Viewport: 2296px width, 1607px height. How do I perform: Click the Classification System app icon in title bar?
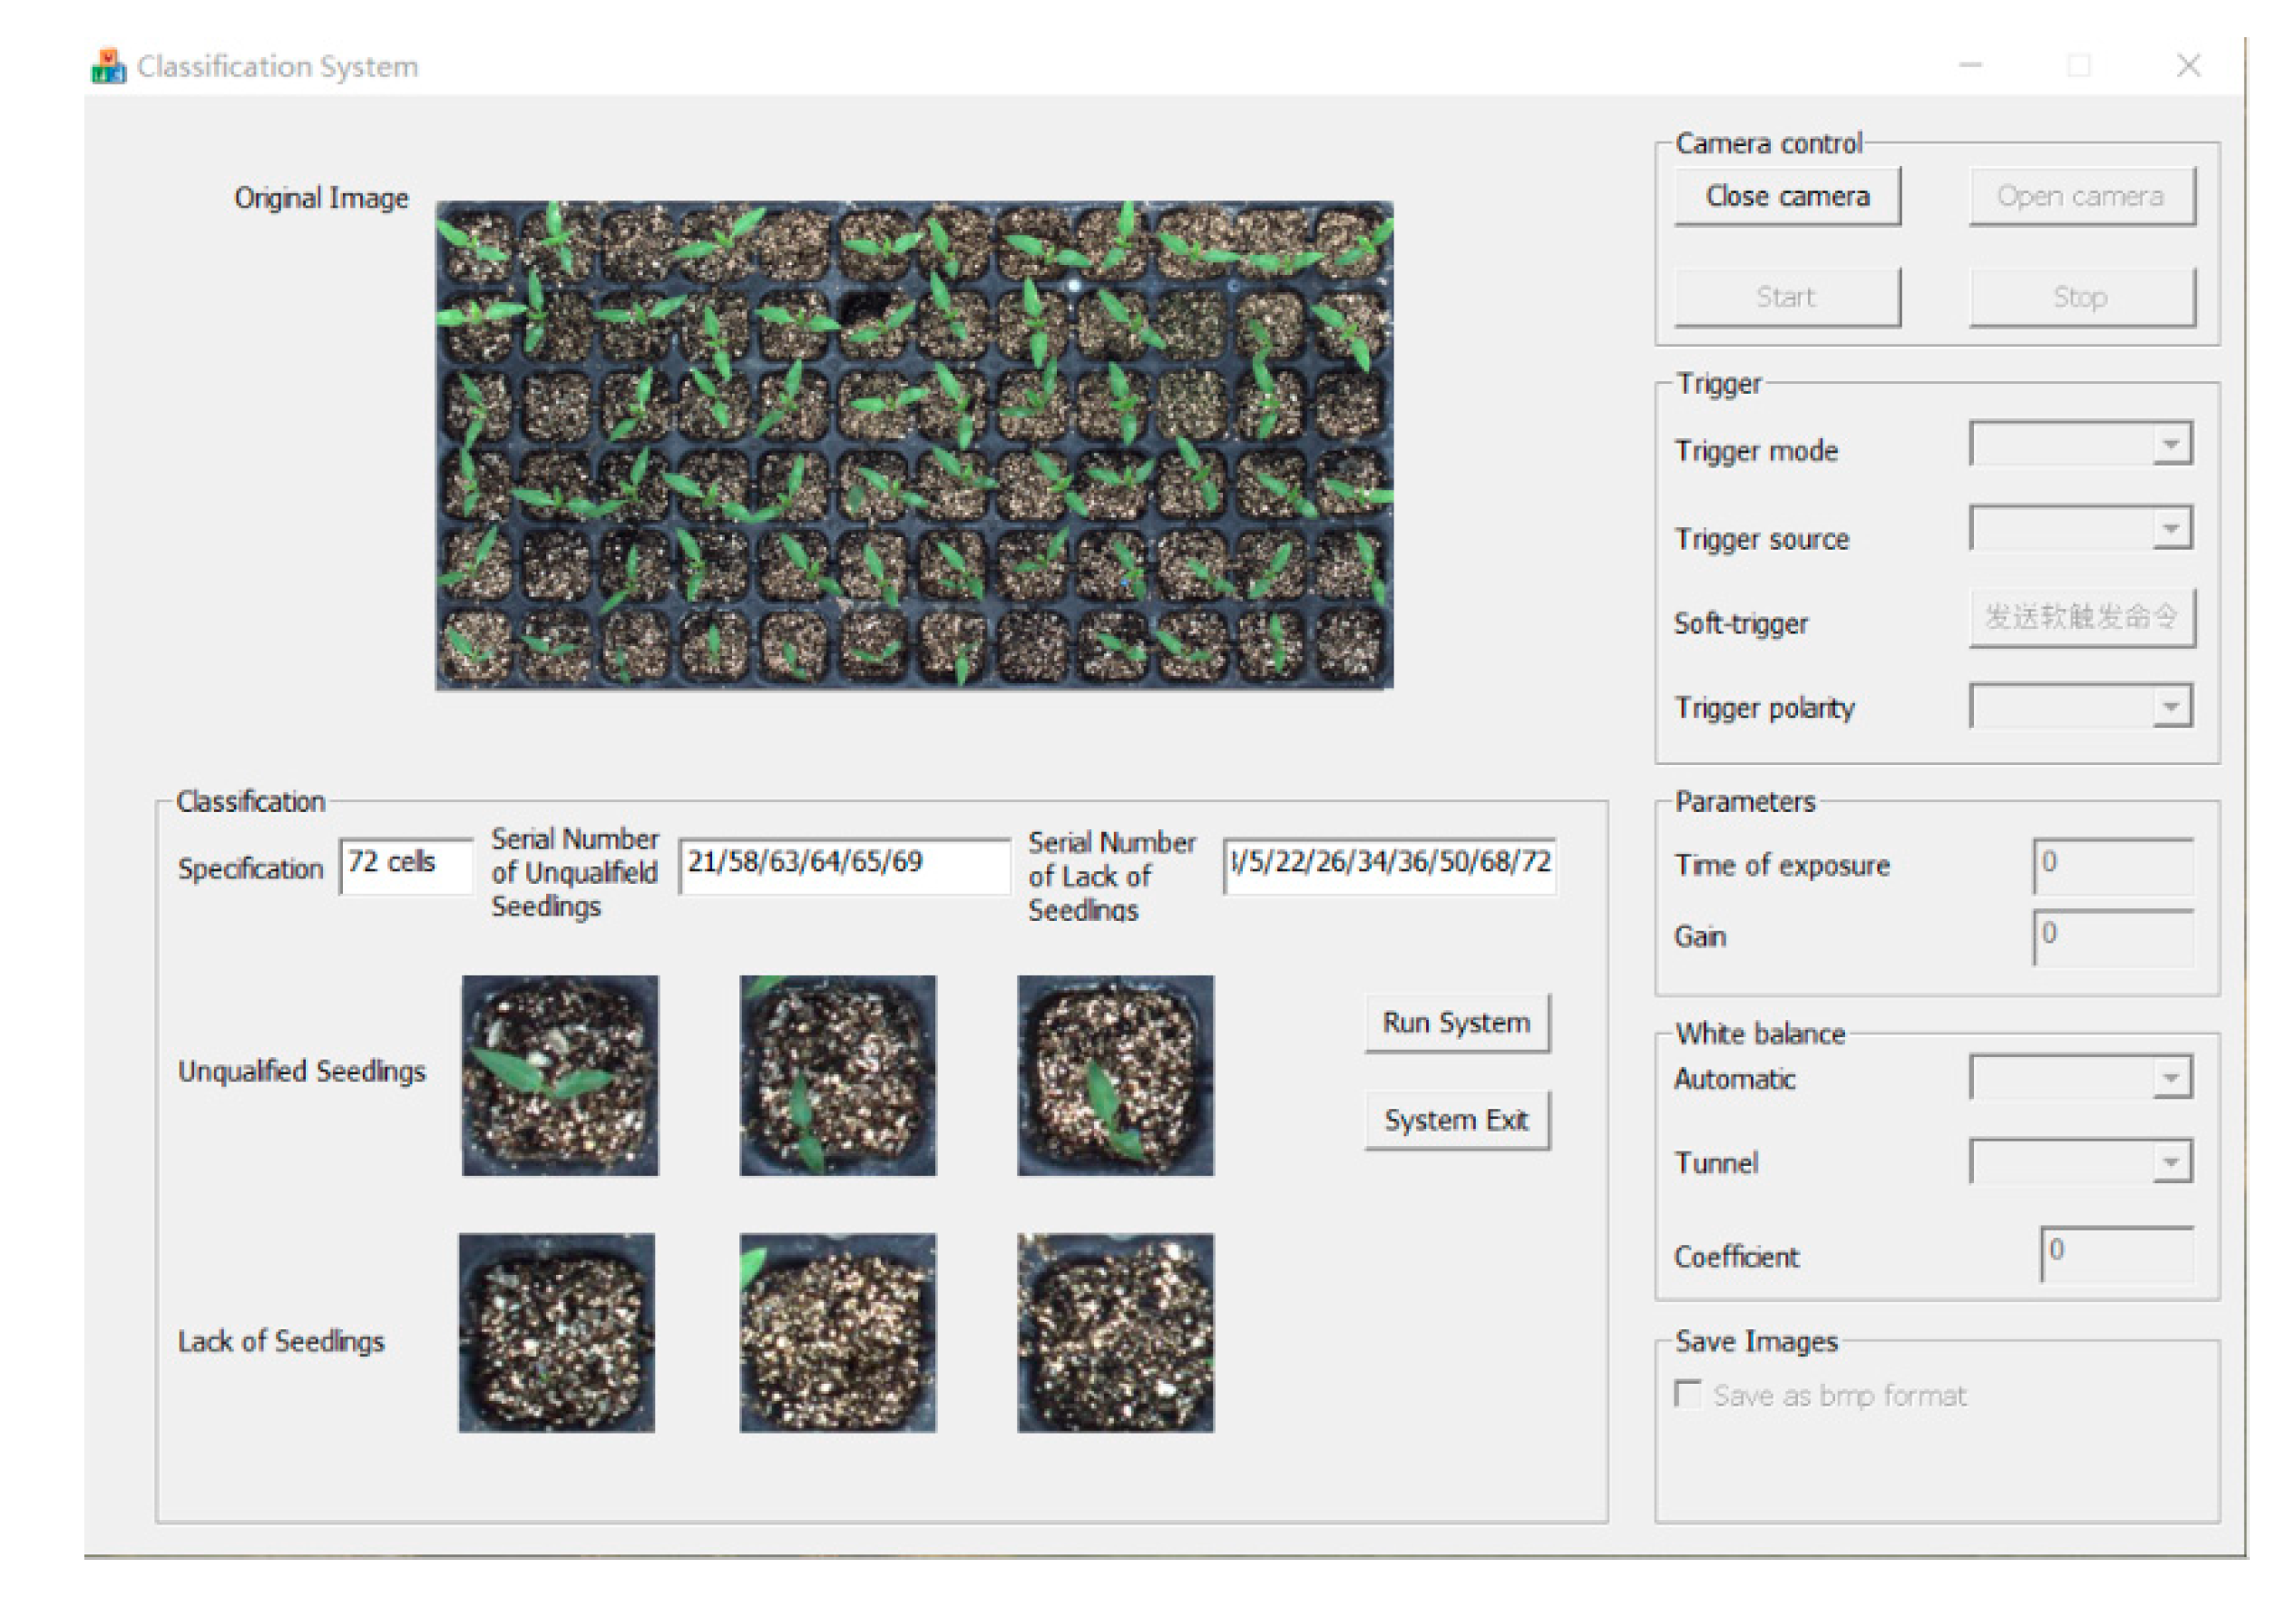tap(108, 66)
